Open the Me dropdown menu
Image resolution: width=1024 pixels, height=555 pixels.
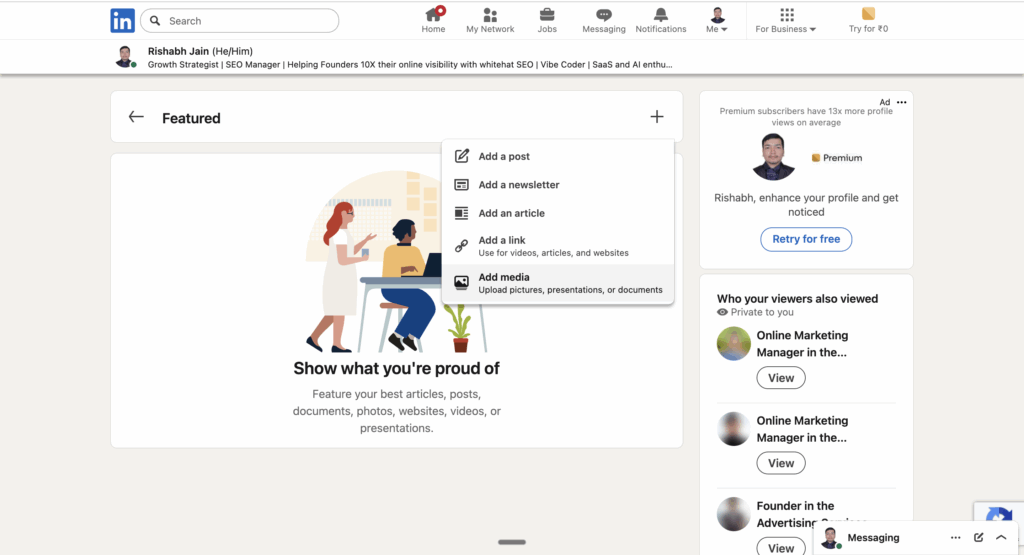tap(717, 20)
